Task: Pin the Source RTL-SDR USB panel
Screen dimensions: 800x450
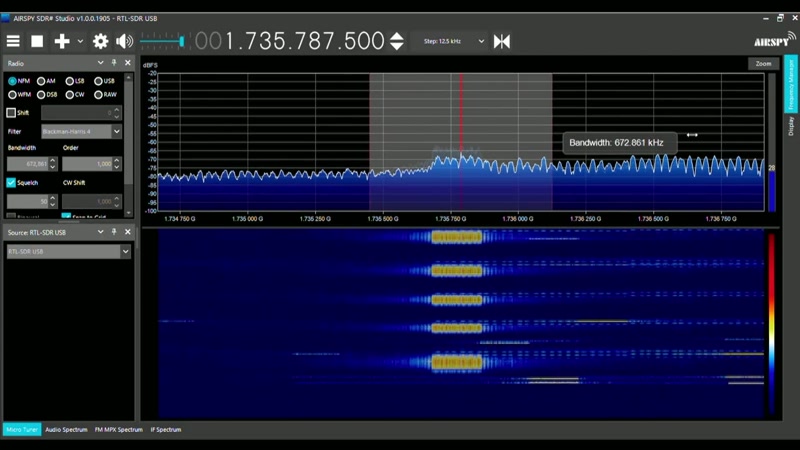Action: (114, 232)
